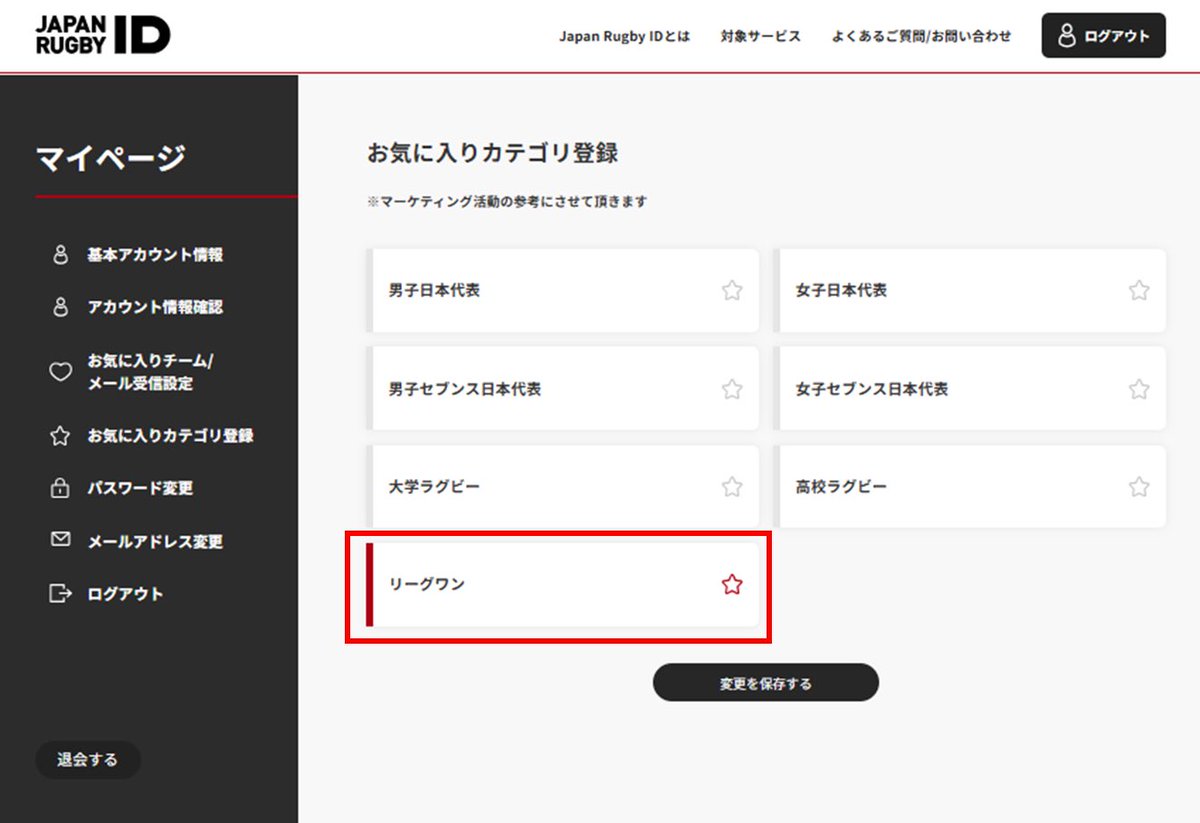Click ログアウト in the sidebar
Image resolution: width=1200 pixels, height=823 pixels.
(125, 594)
